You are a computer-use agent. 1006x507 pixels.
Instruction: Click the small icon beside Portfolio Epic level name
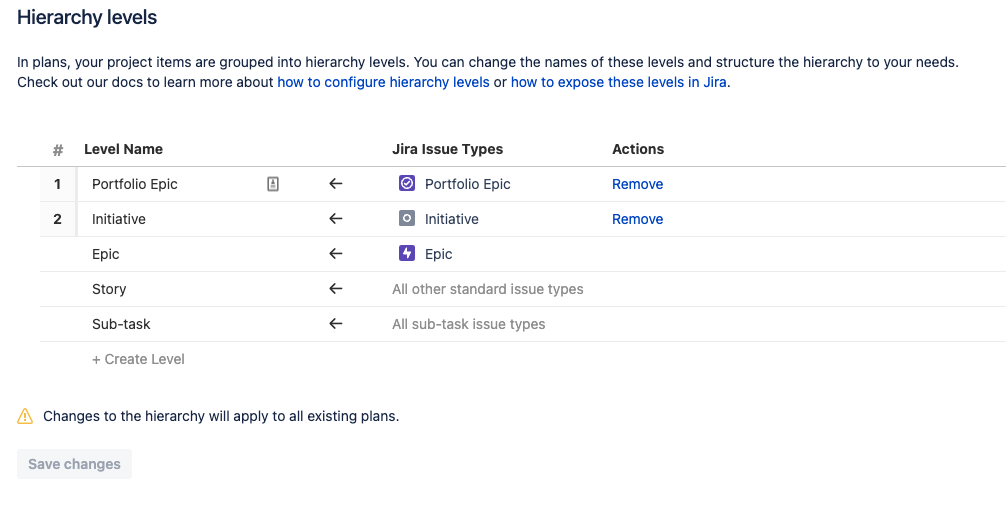[x=273, y=184]
